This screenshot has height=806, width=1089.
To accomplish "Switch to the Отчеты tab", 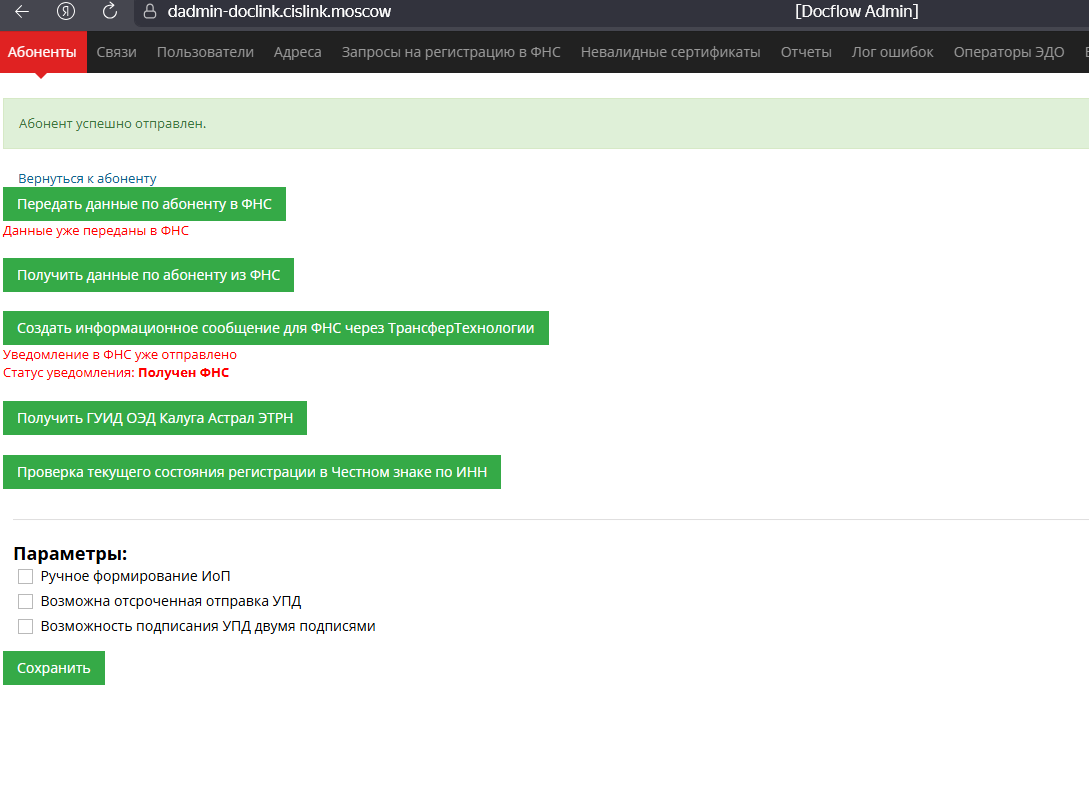I will [x=806, y=52].
